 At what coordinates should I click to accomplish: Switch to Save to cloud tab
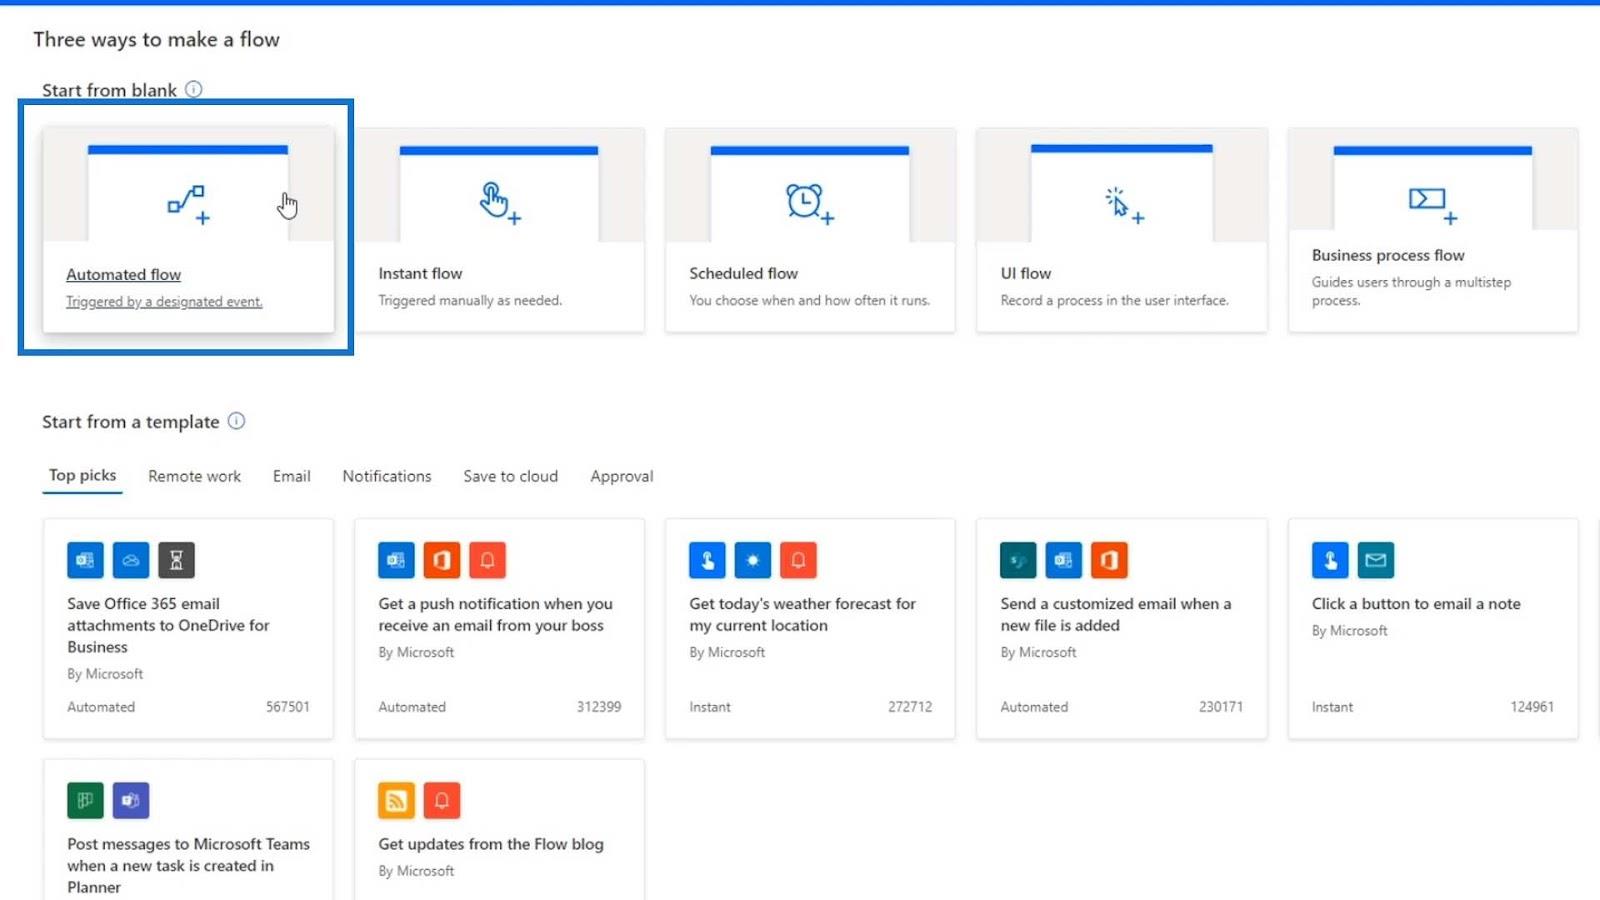510,476
